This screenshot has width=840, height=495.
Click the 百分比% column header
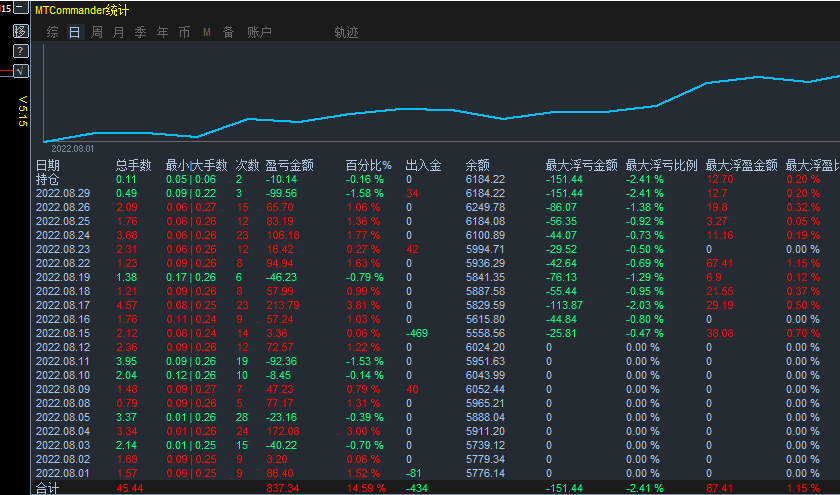(x=369, y=165)
